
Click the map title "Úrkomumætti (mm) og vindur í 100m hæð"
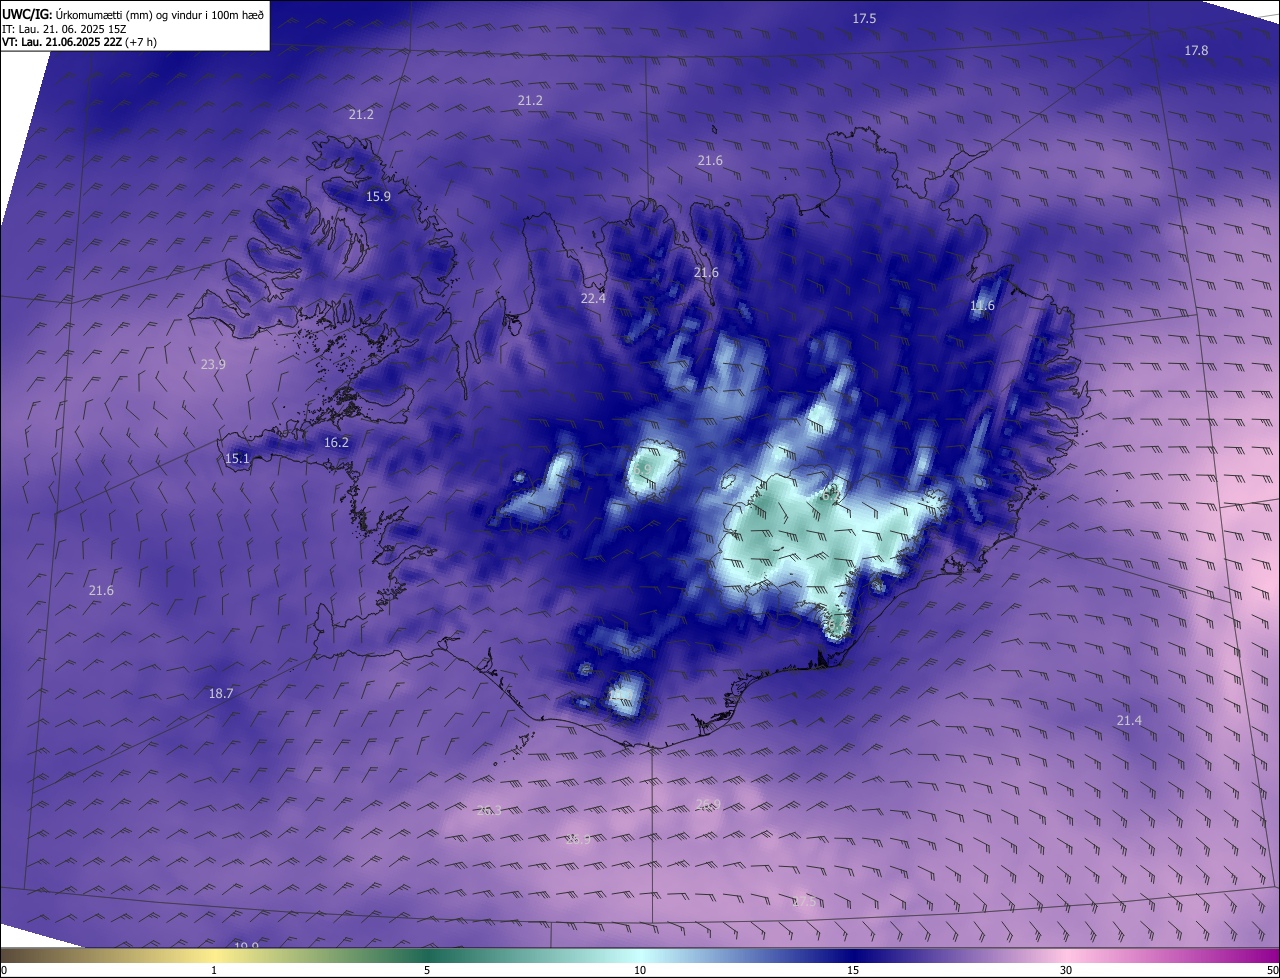tap(159, 14)
